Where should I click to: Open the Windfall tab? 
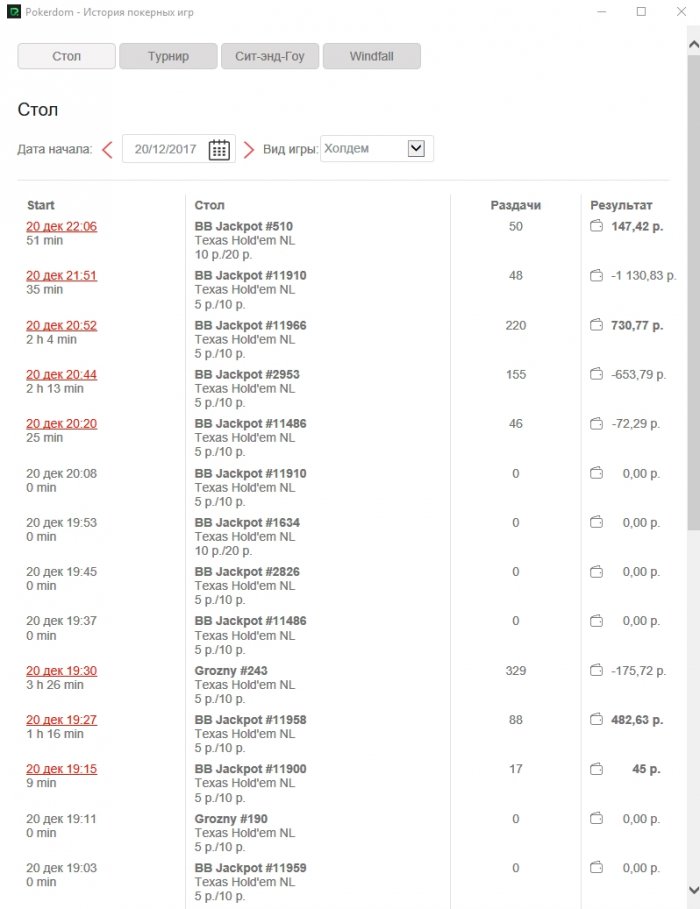tap(371, 56)
